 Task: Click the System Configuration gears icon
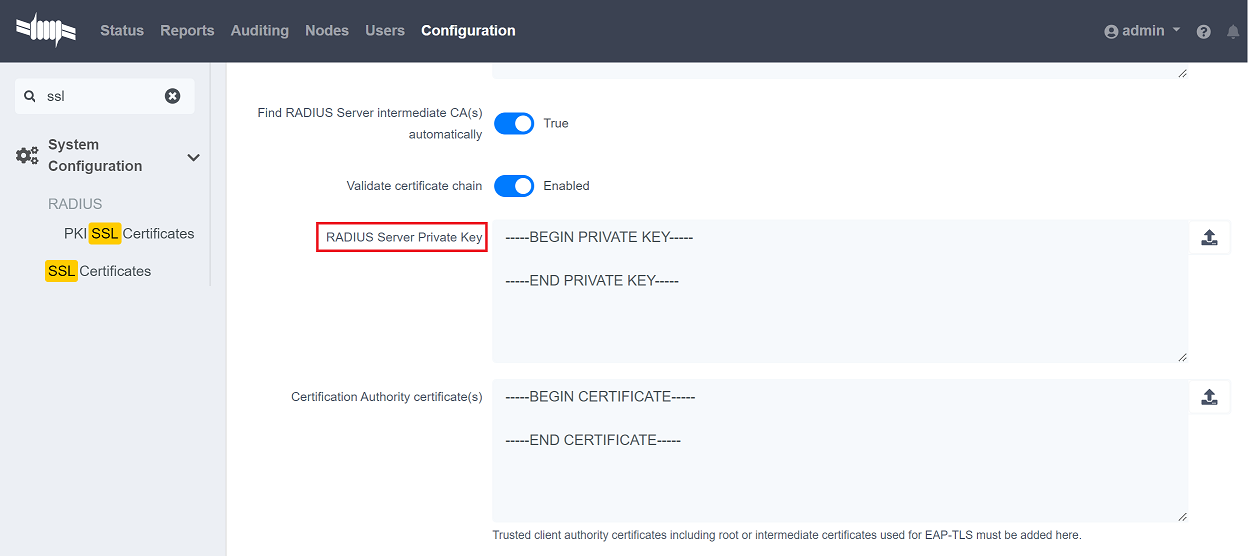(27, 156)
